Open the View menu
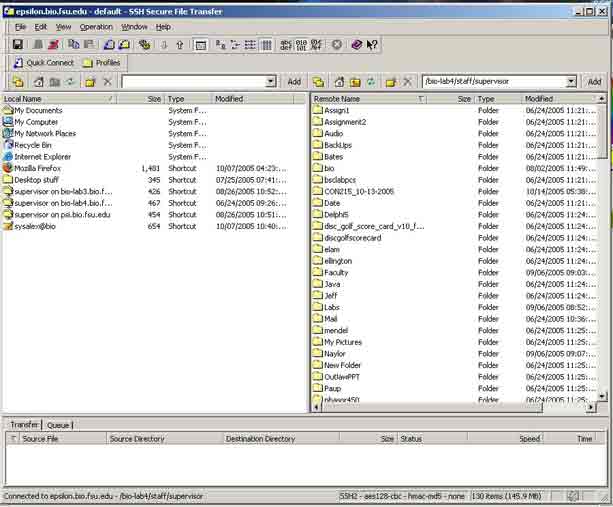The width and height of the screenshot is (613, 507). pyautogui.click(x=63, y=27)
